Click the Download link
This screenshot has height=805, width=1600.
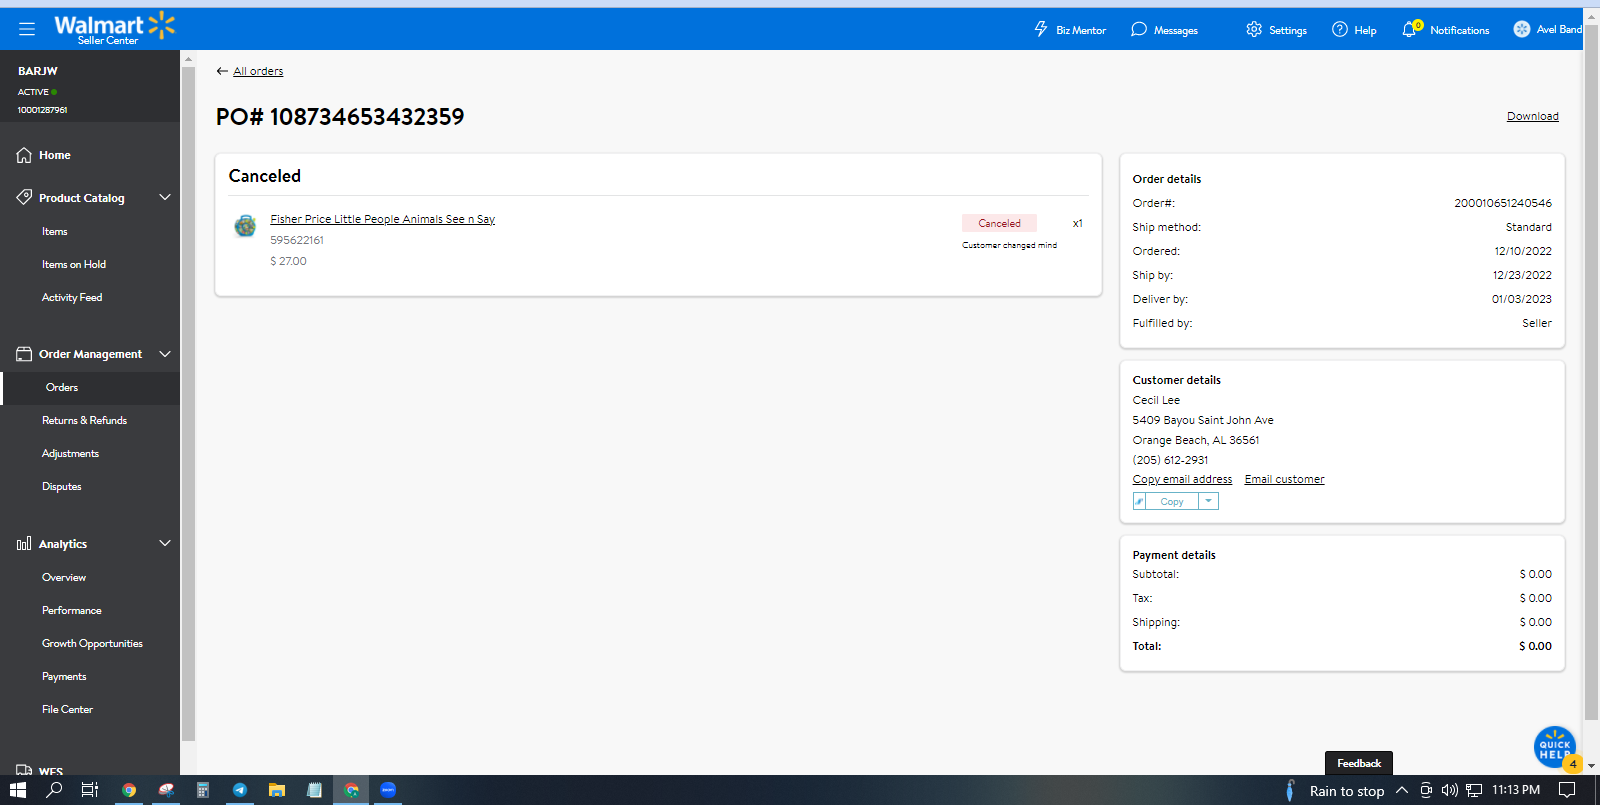(1533, 116)
